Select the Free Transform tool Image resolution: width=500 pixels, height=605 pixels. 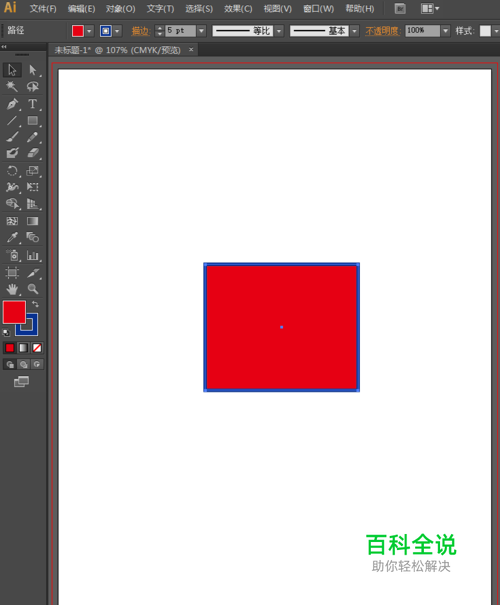[32, 187]
